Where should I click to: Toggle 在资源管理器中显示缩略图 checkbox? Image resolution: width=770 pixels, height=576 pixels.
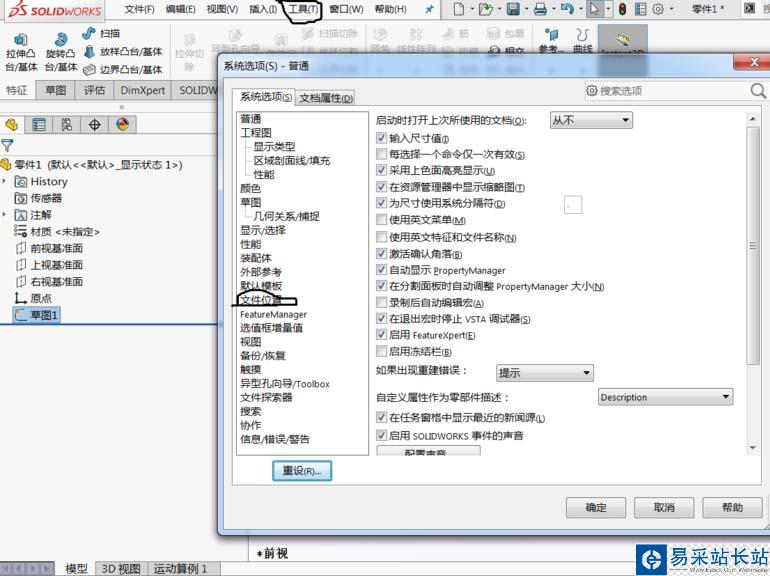[381, 187]
